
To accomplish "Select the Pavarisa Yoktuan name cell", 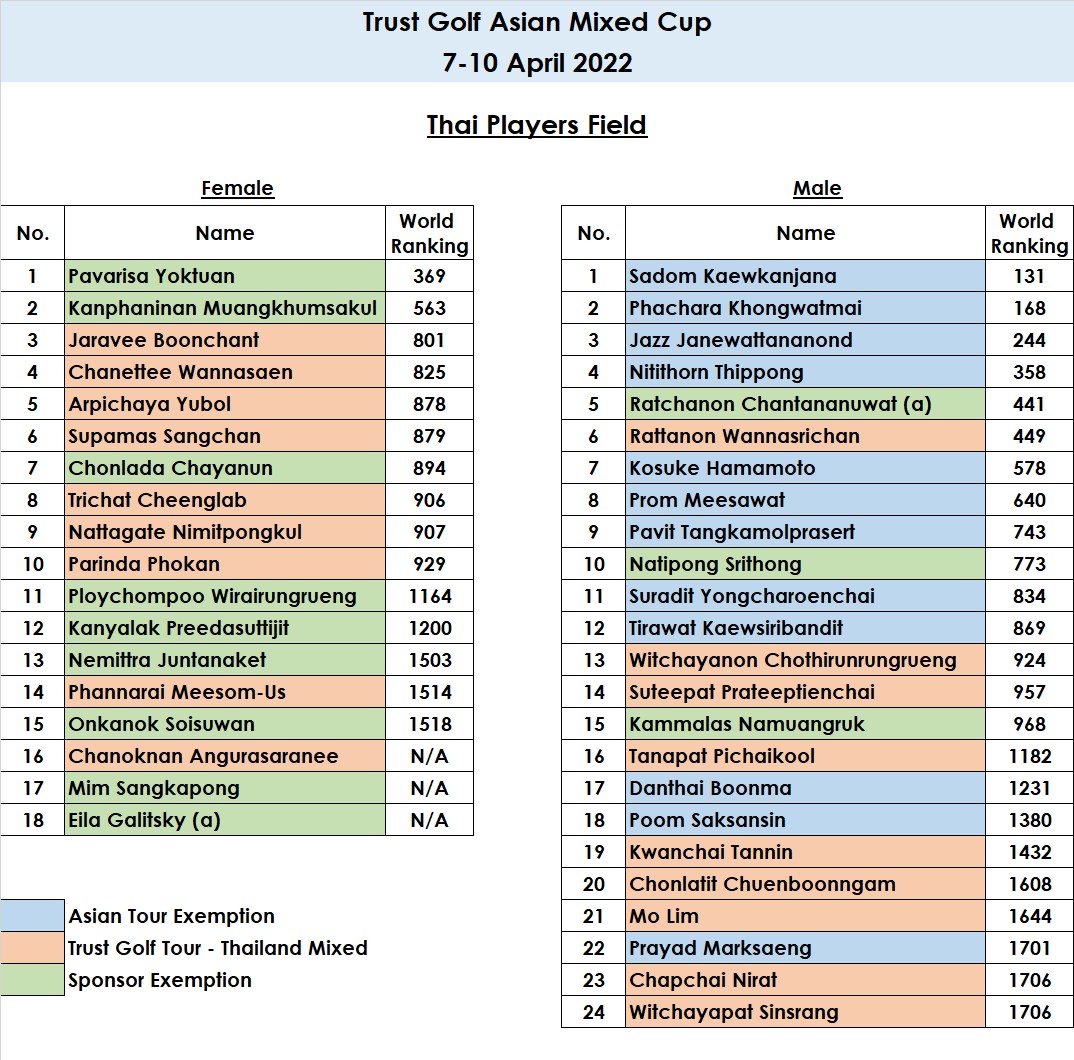I will pyautogui.click(x=225, y=276).
